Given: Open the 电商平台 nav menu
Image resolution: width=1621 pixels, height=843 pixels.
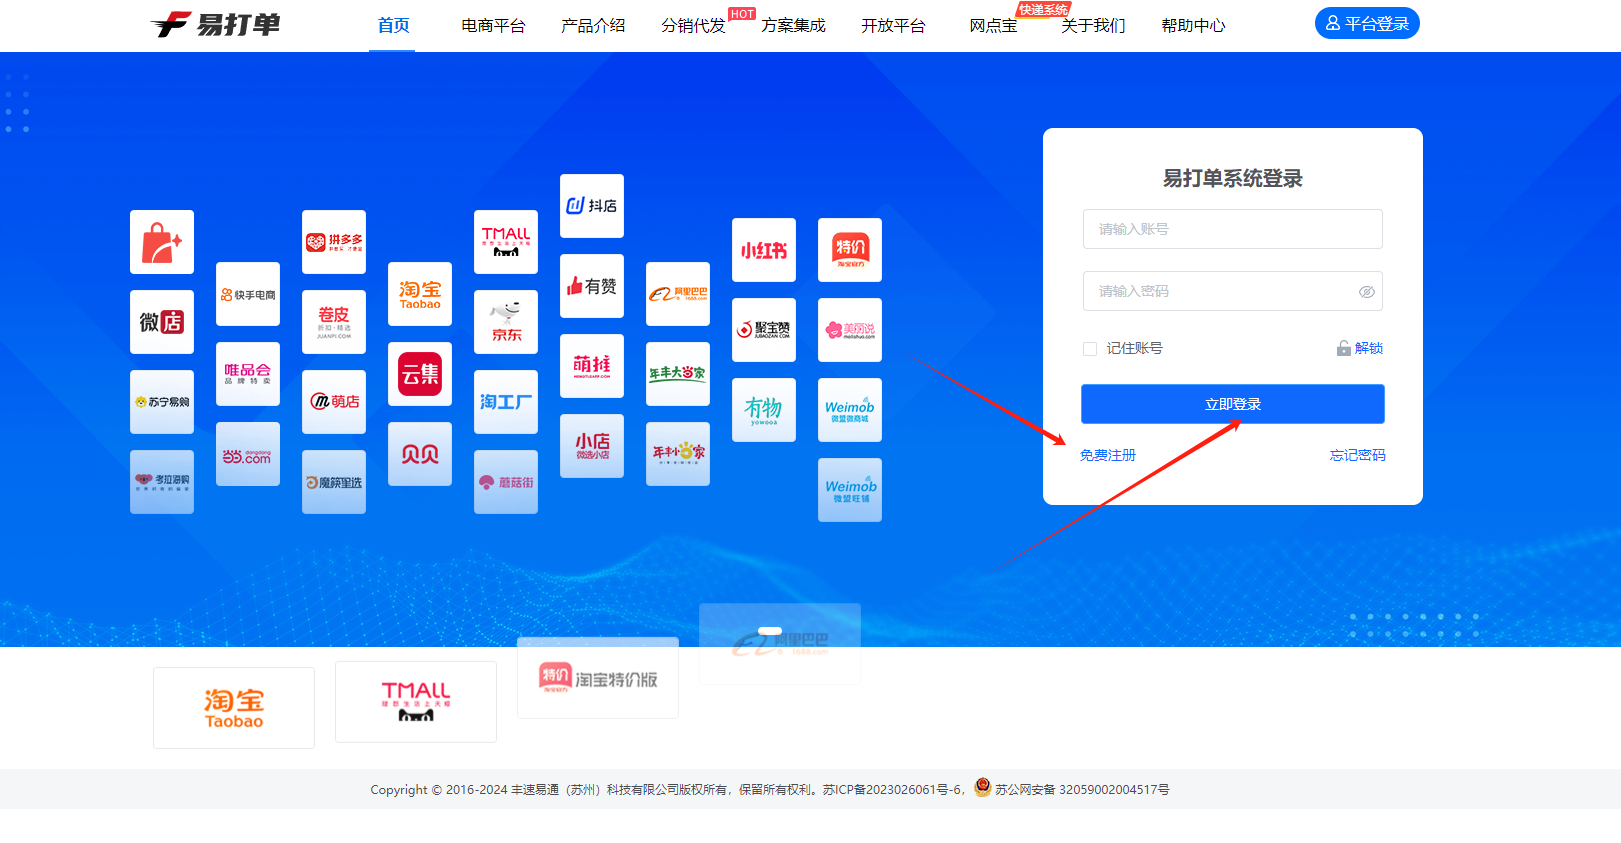Looking at the screenshot, I should [493, 25].
